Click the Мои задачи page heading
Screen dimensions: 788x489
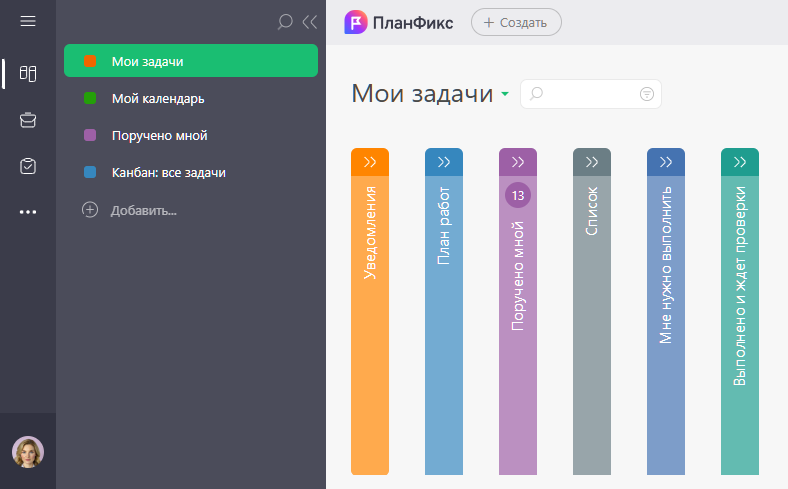tap(422, 93)
